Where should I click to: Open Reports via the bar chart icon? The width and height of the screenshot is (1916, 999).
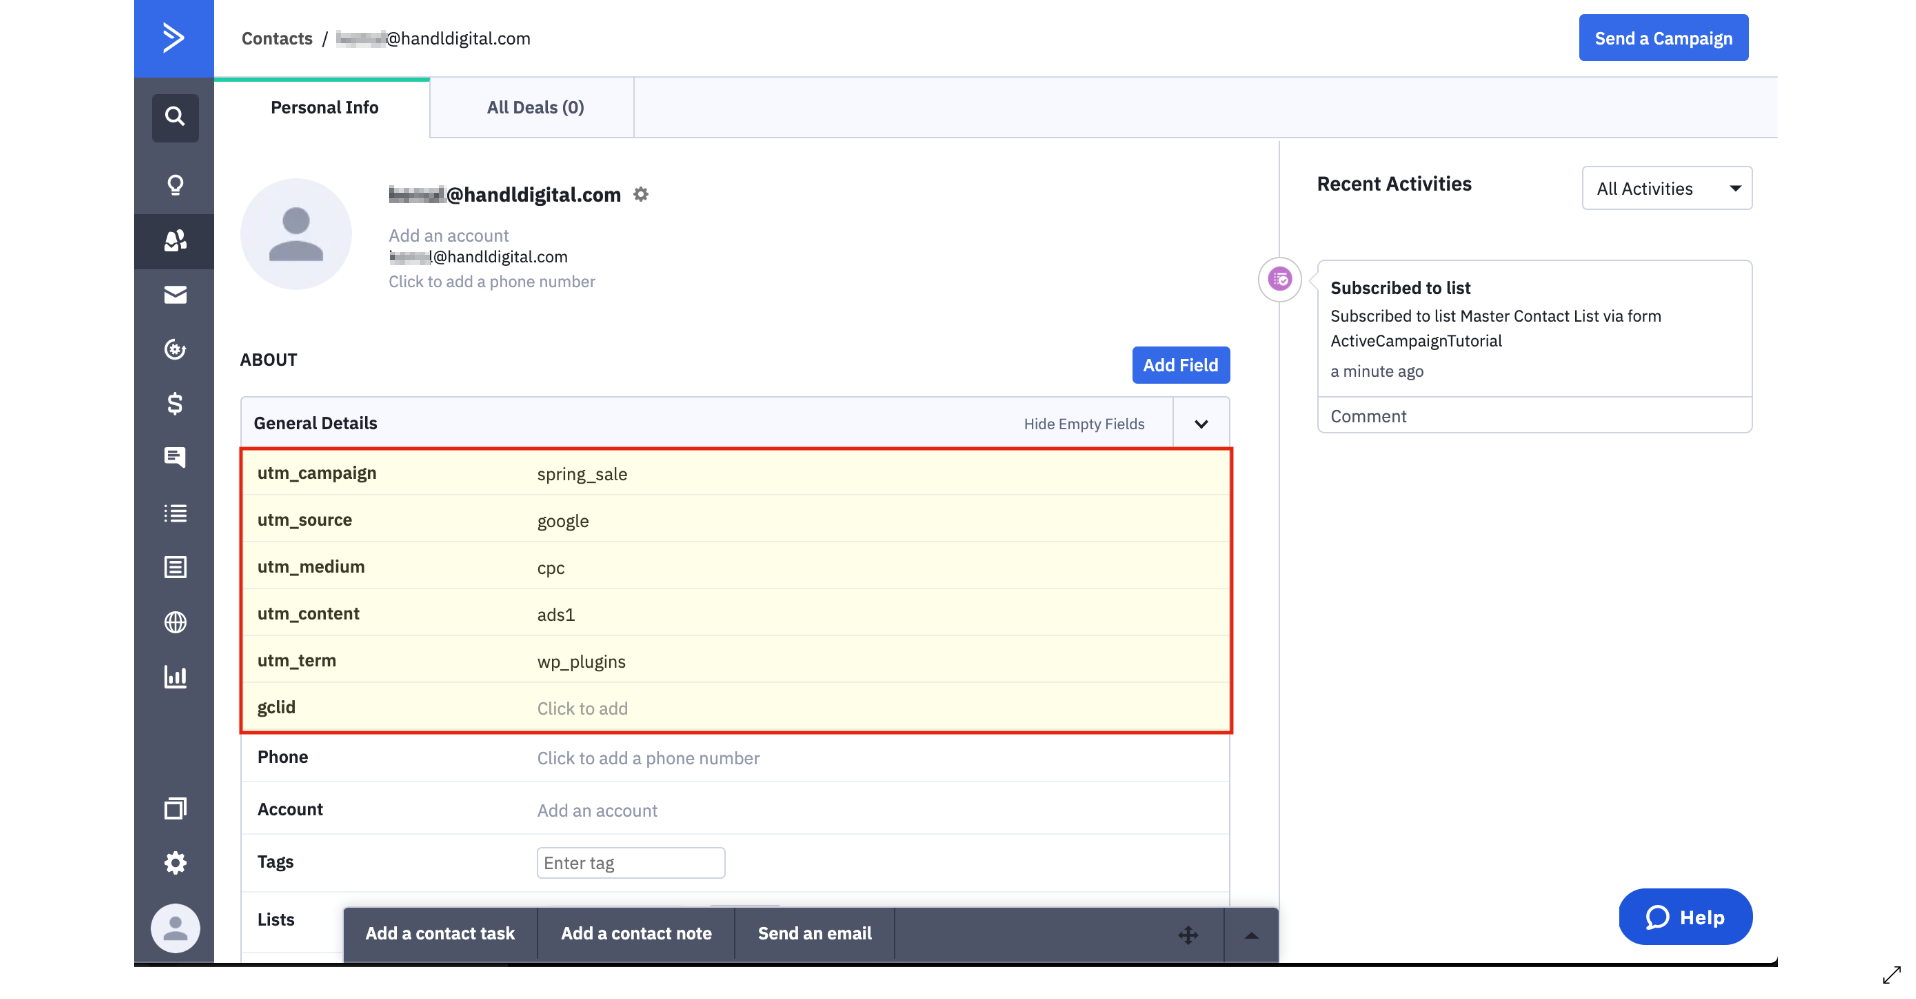[175, 677]
